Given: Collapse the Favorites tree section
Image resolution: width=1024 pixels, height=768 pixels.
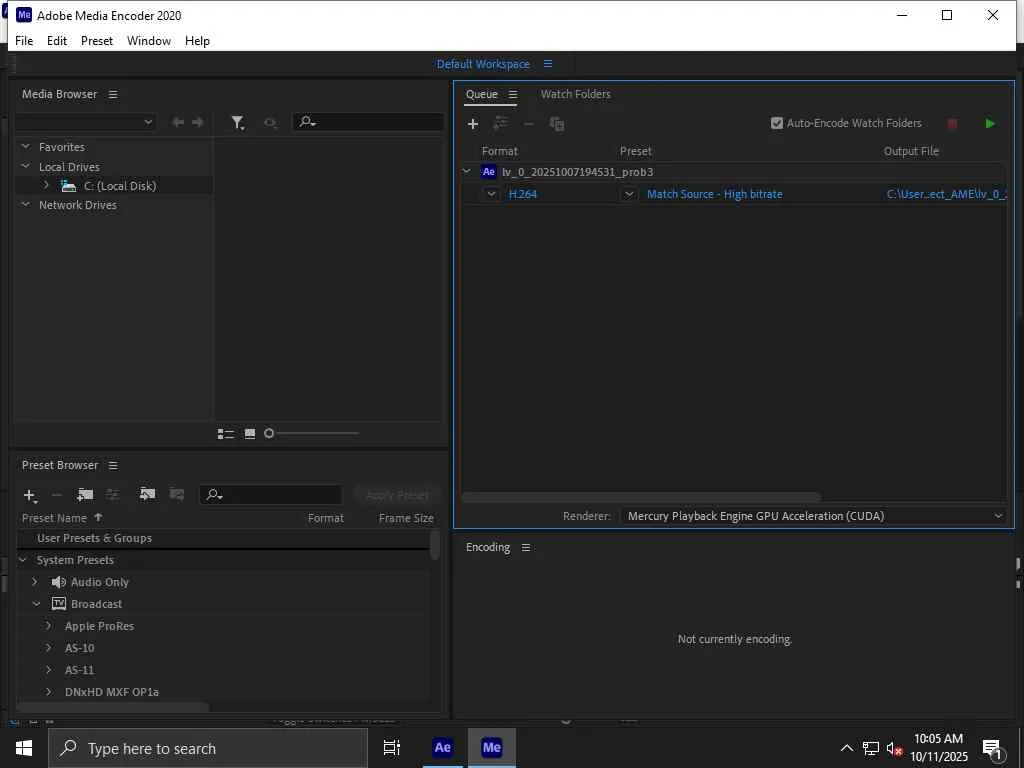Looking at the screenshot, I should tap(25, 147).
